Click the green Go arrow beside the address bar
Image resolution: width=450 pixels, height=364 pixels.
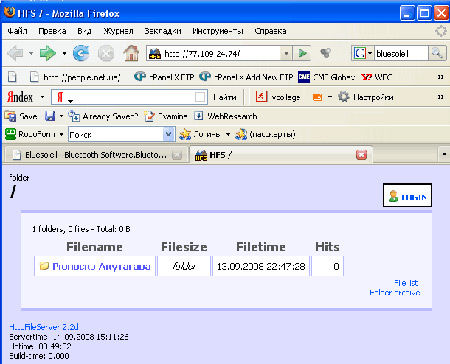pyautogui.click(x=303, y=53)
